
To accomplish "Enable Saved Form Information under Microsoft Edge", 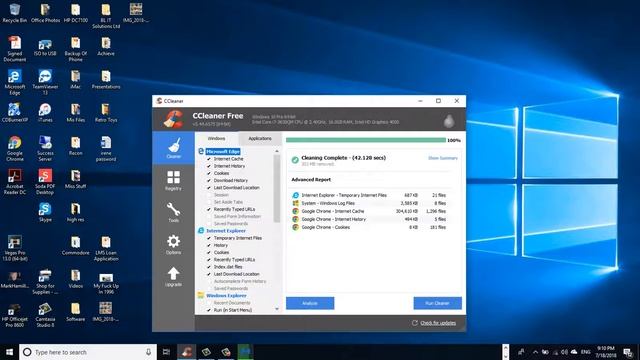I will click(209, 216).
